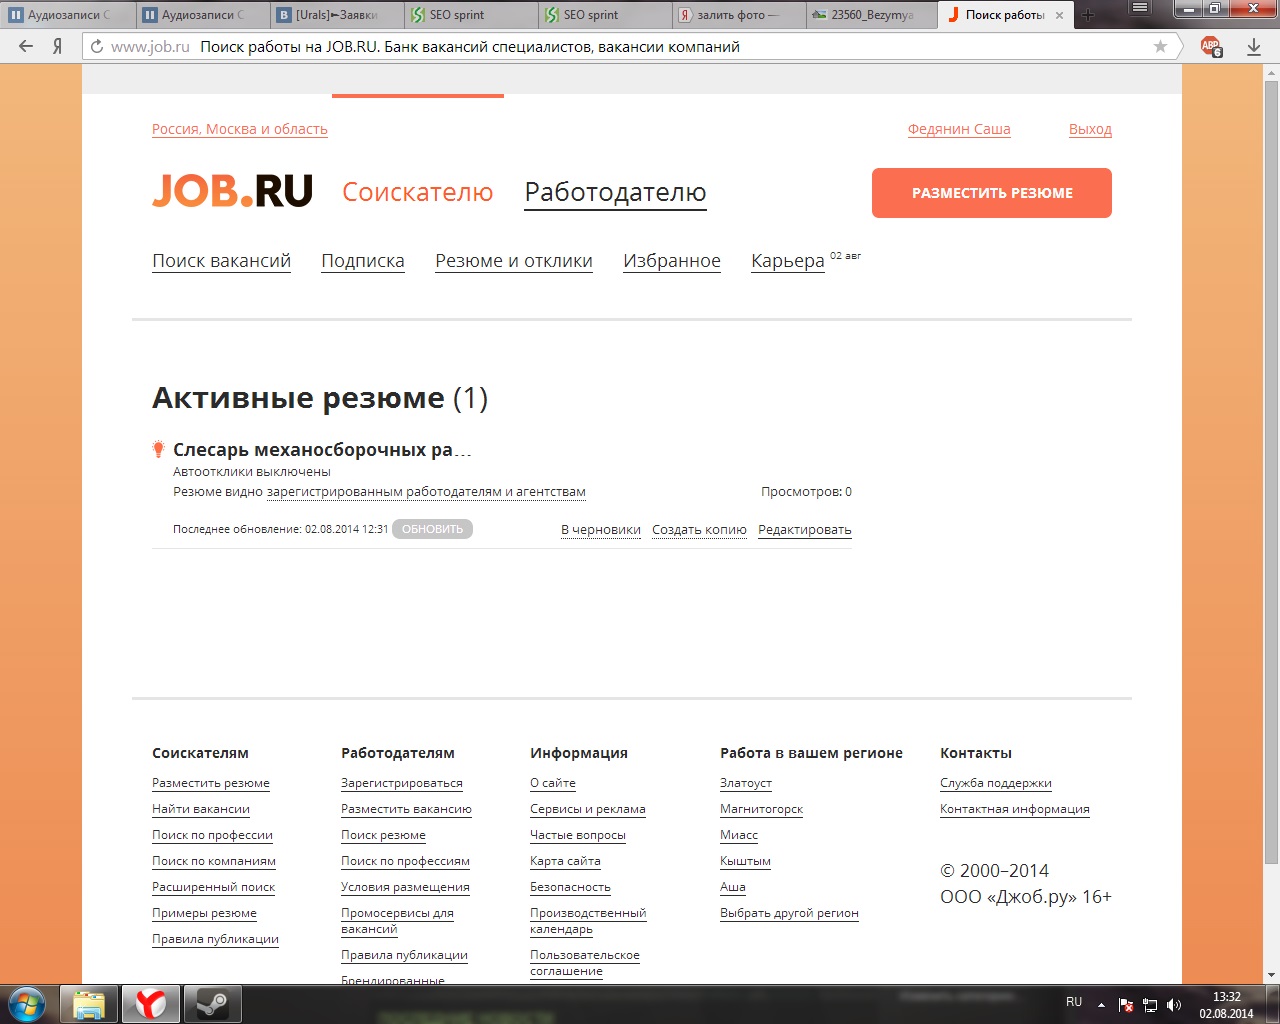Open footer link Расширенный поиск

coord(213,887)
